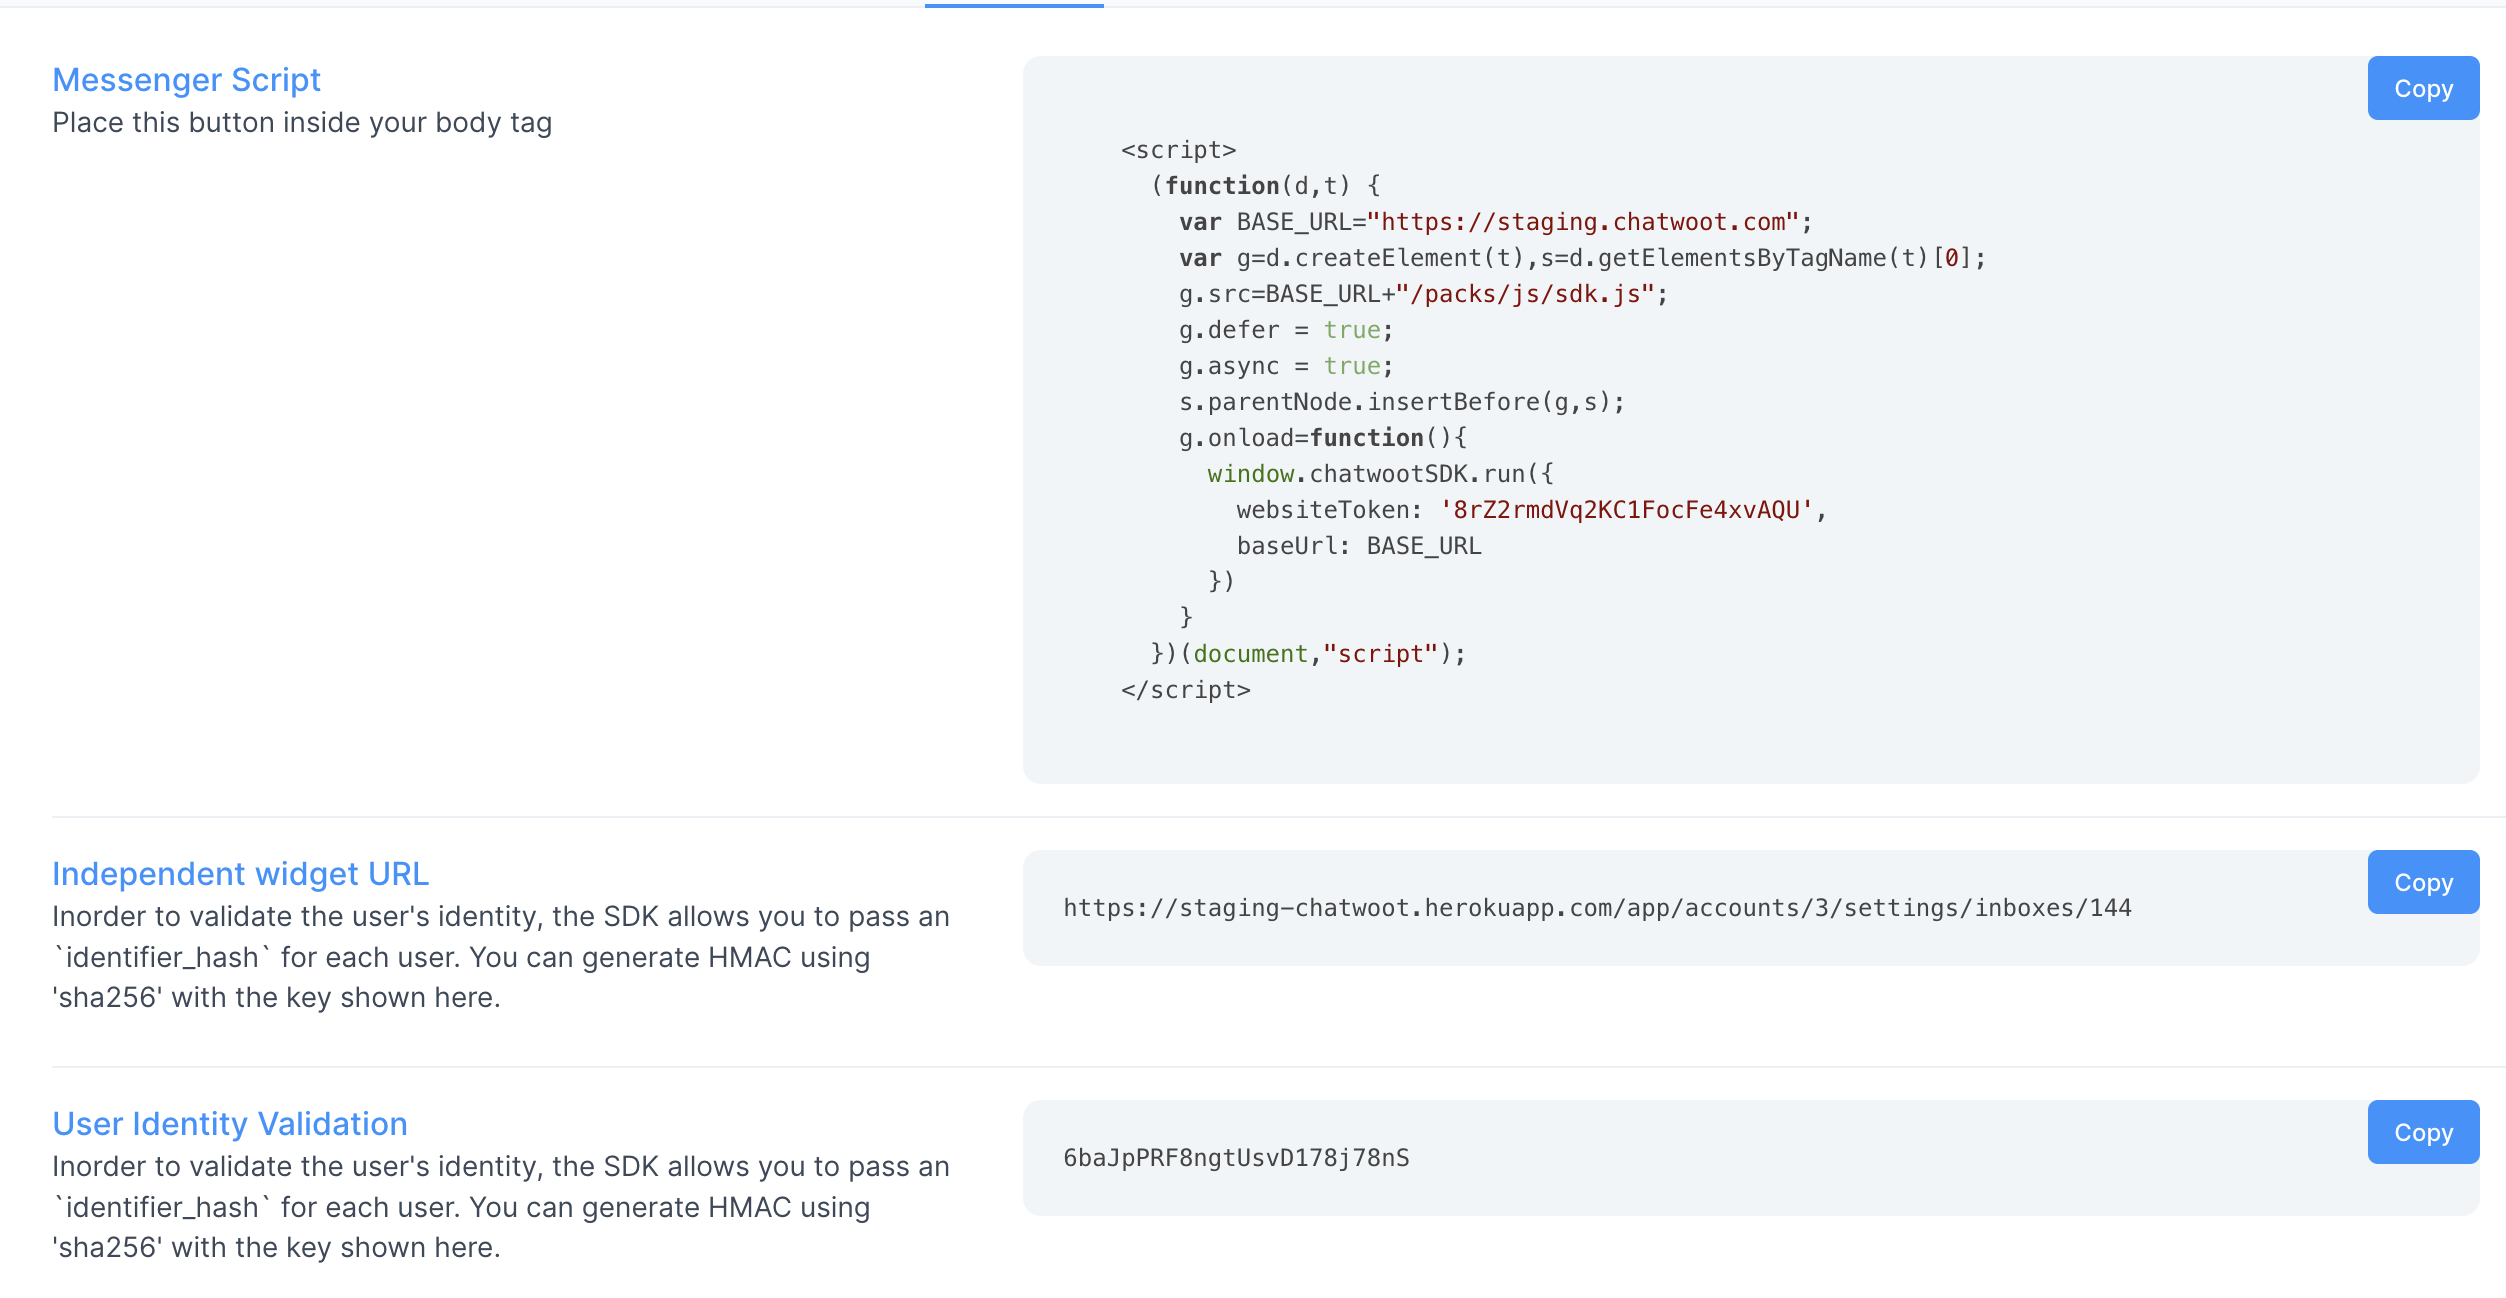Select the HMAC key 6baJpPRF8ngtUsvD178j78nS
The width and height of the screenshot is (2506, 1298).
coord(1236,1159)
